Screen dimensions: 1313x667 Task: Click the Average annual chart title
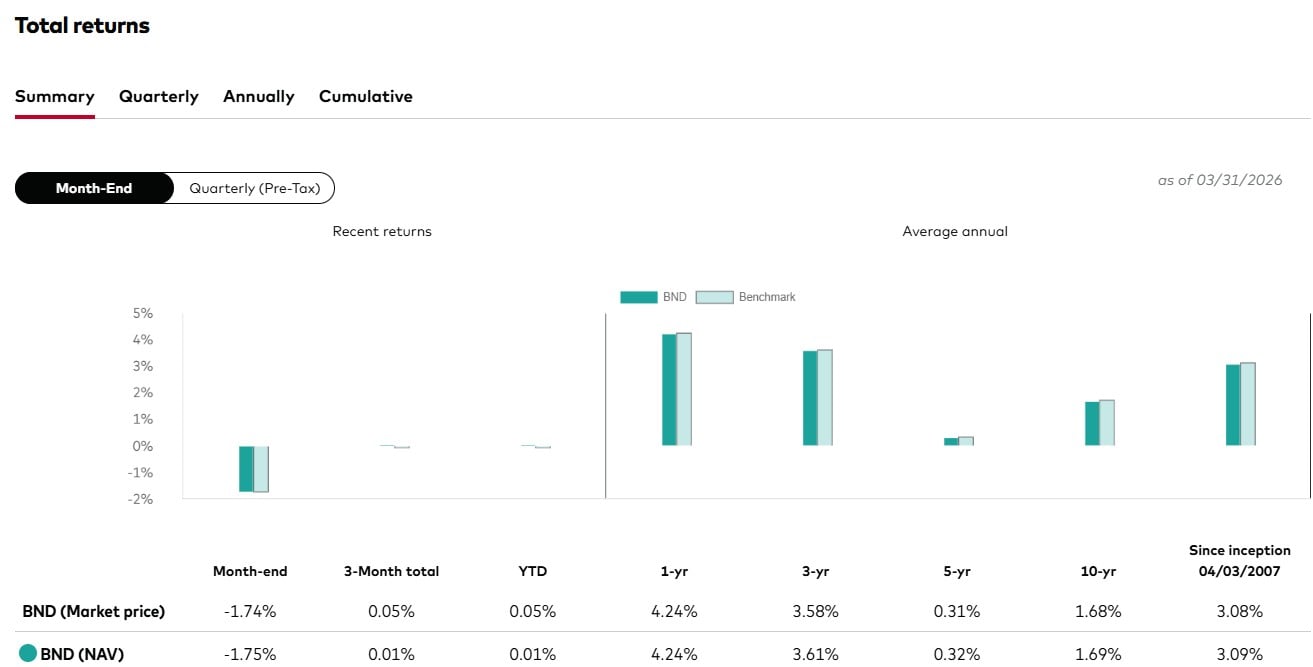pos(955,231)
